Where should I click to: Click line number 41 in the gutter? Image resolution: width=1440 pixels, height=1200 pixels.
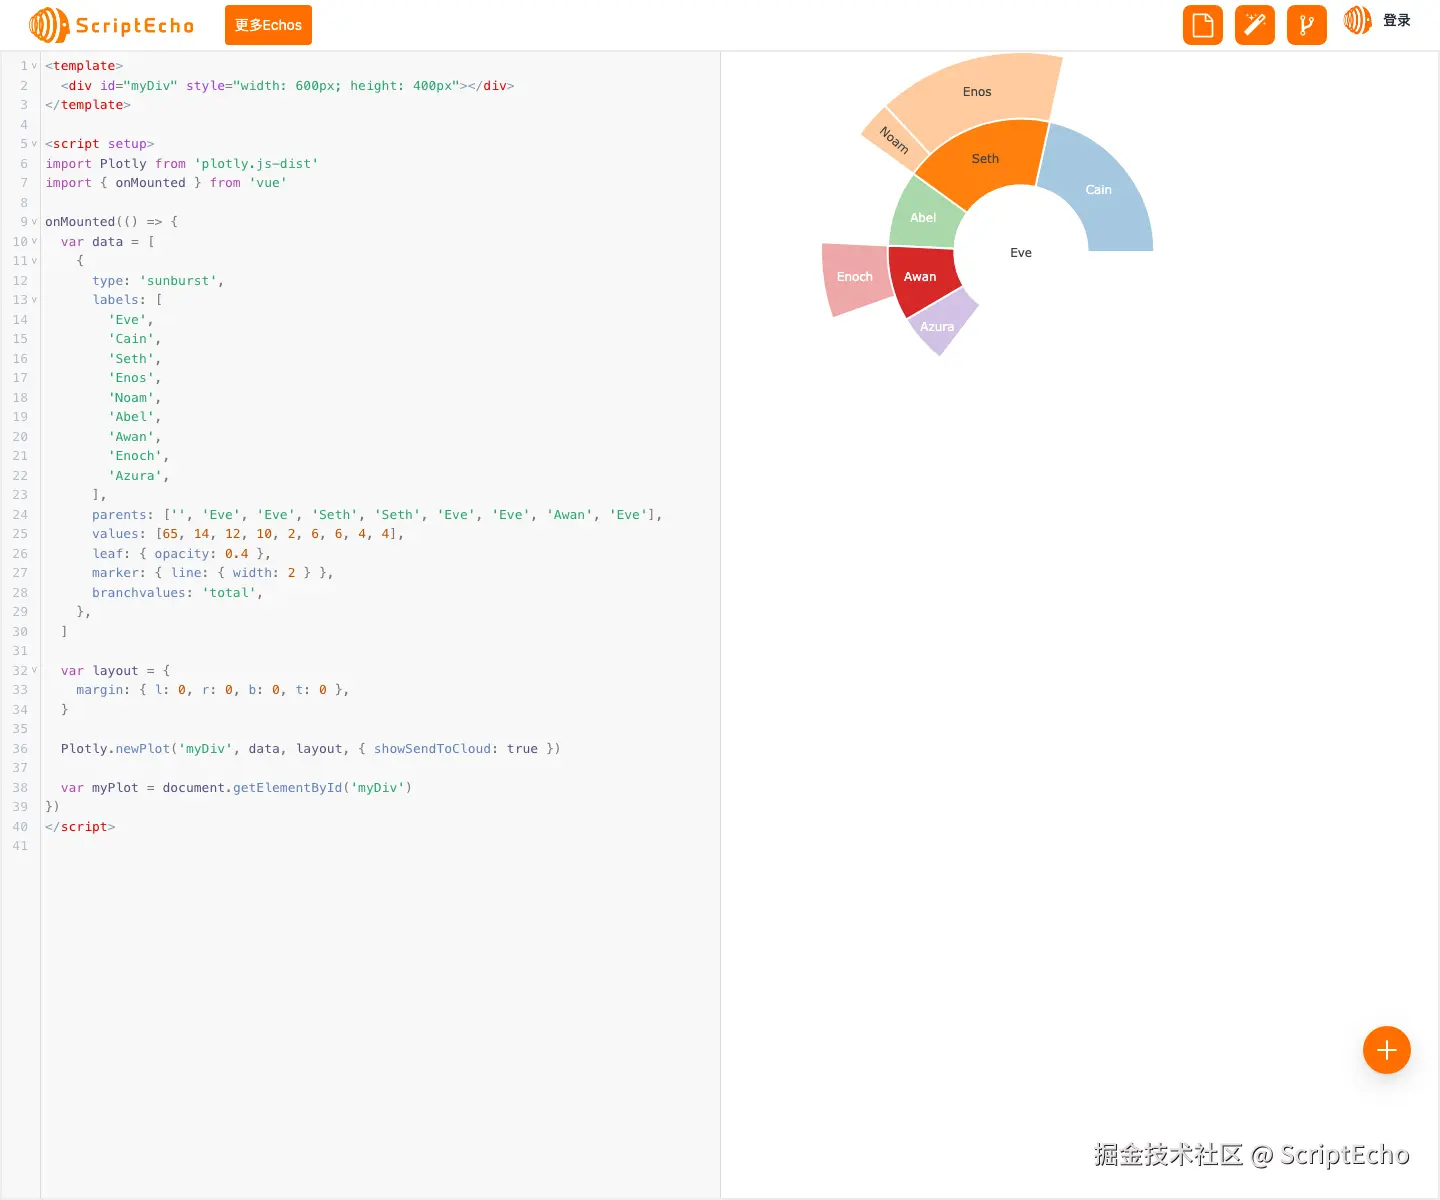[x=20, y=846]
